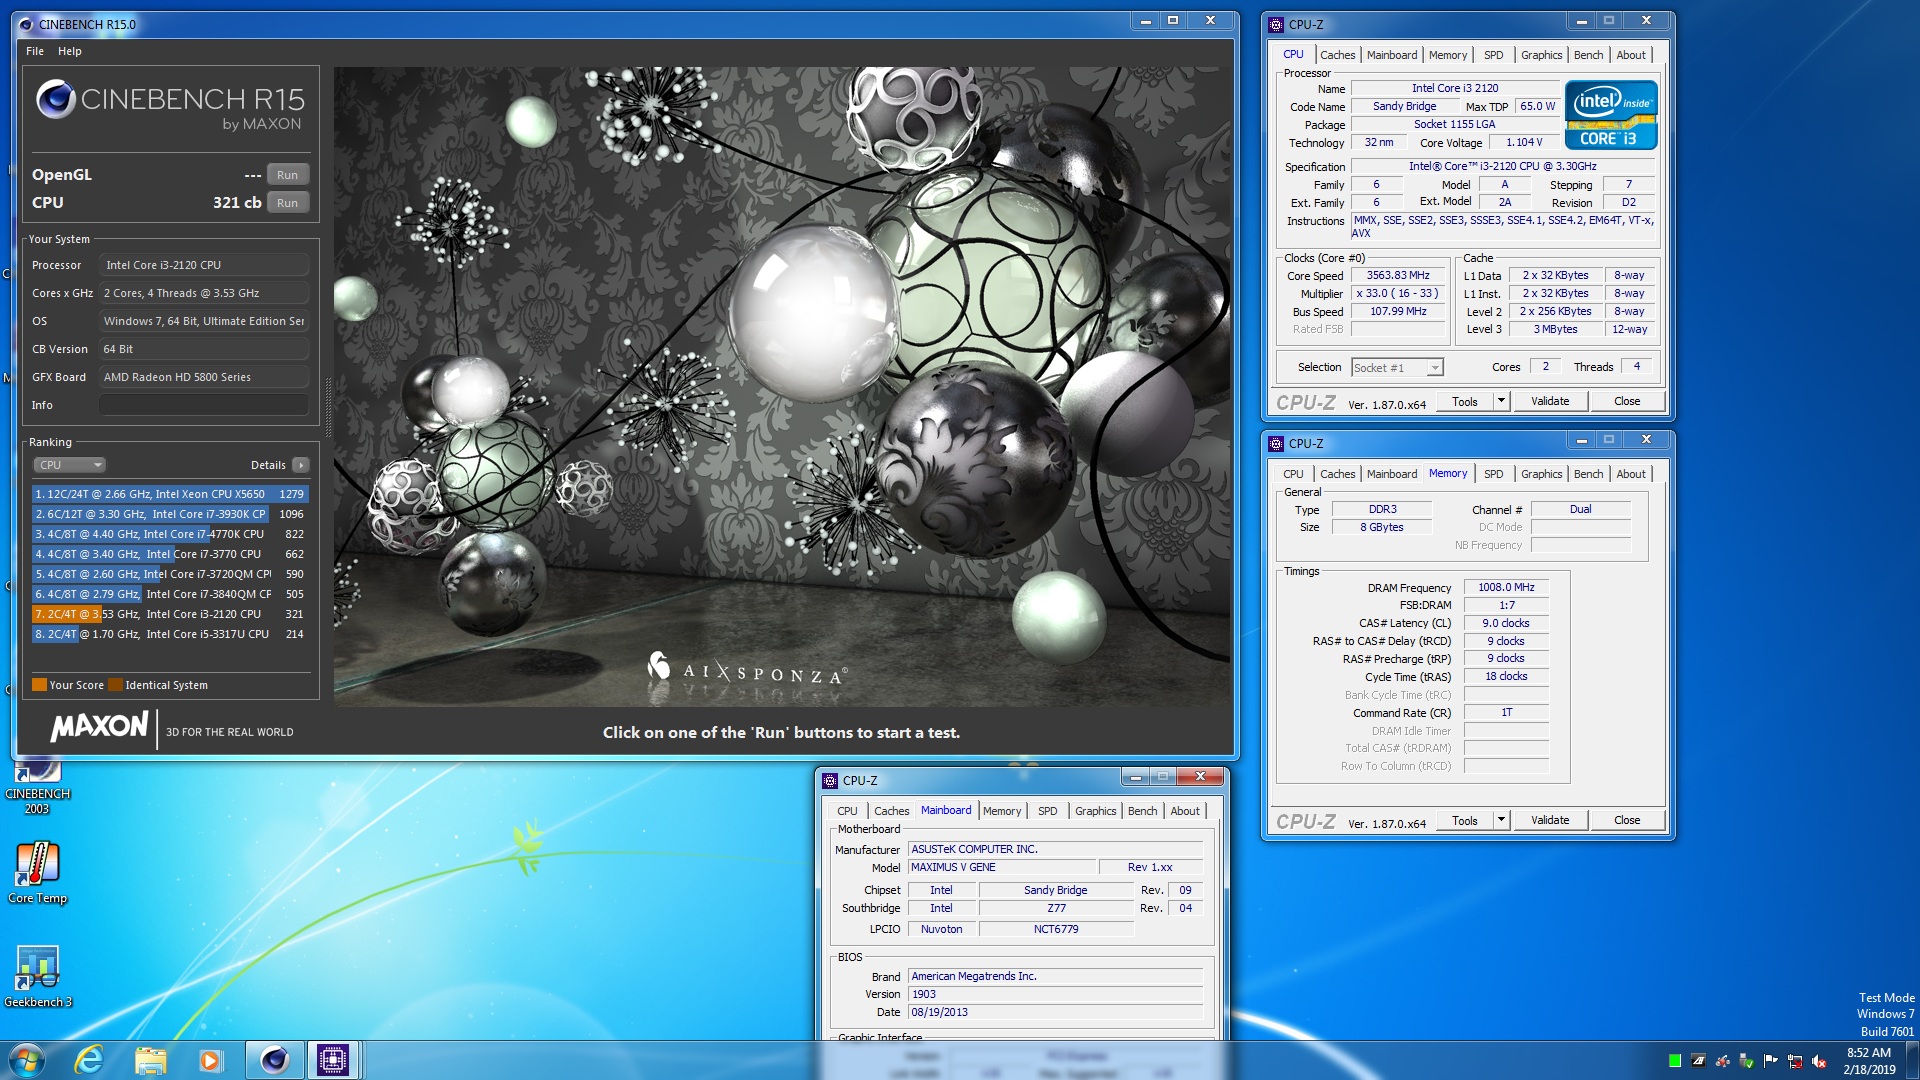The height and width of the screenshot is (1080, 1920).
Task: Select ranking row i3-2120 score 321
Action: 170,614
